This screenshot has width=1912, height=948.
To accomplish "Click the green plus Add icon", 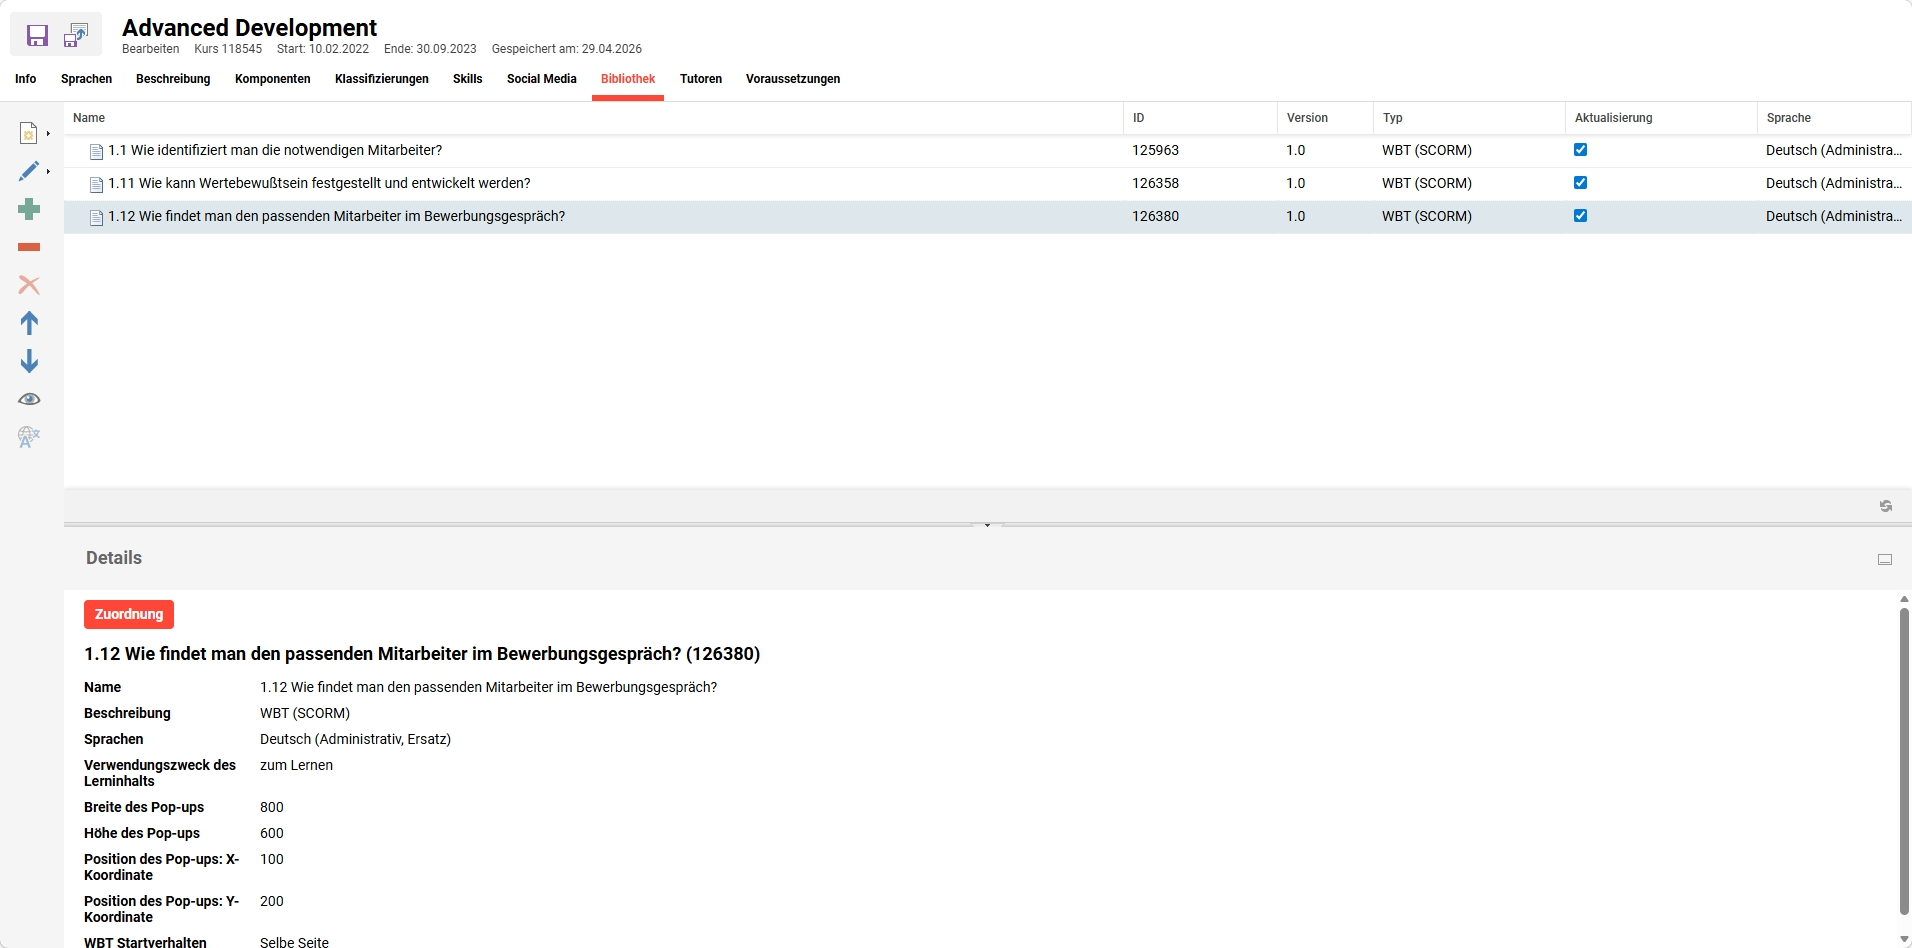I will pyautogui.click(x=29, y=209).
